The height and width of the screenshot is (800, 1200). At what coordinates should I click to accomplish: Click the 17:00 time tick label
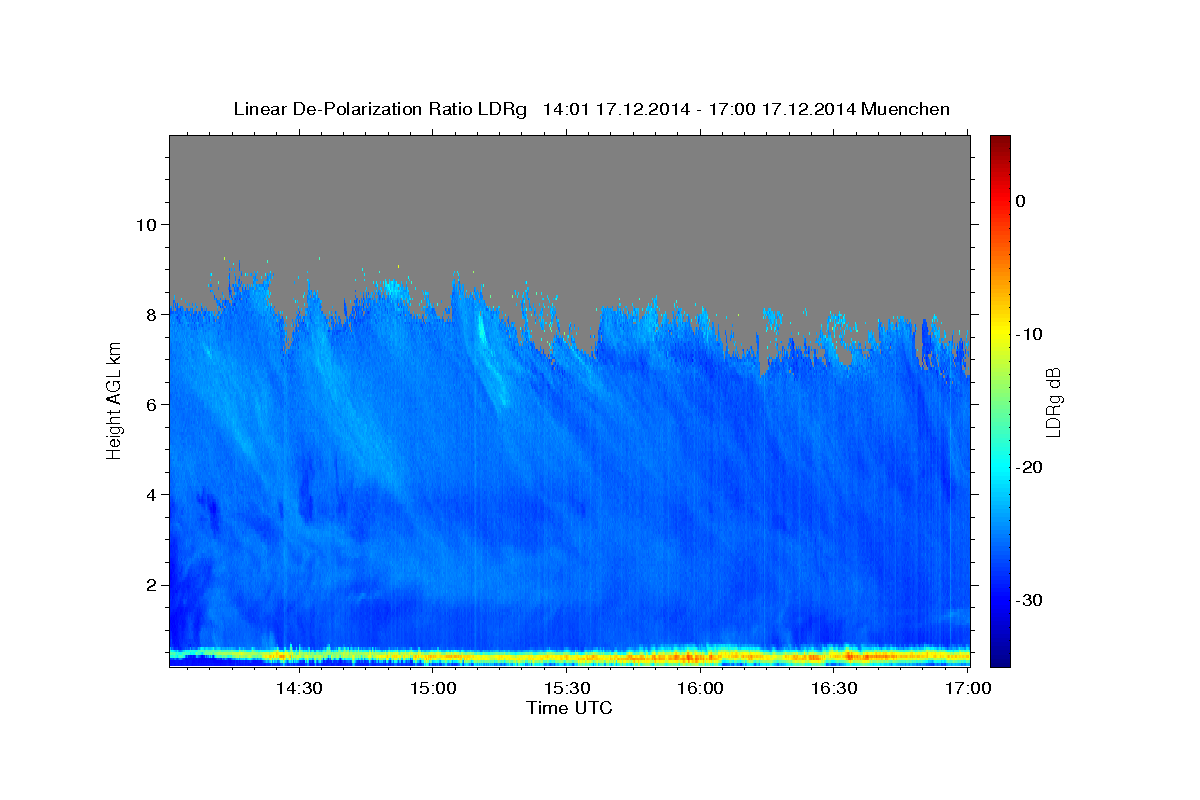pos(968,689)
